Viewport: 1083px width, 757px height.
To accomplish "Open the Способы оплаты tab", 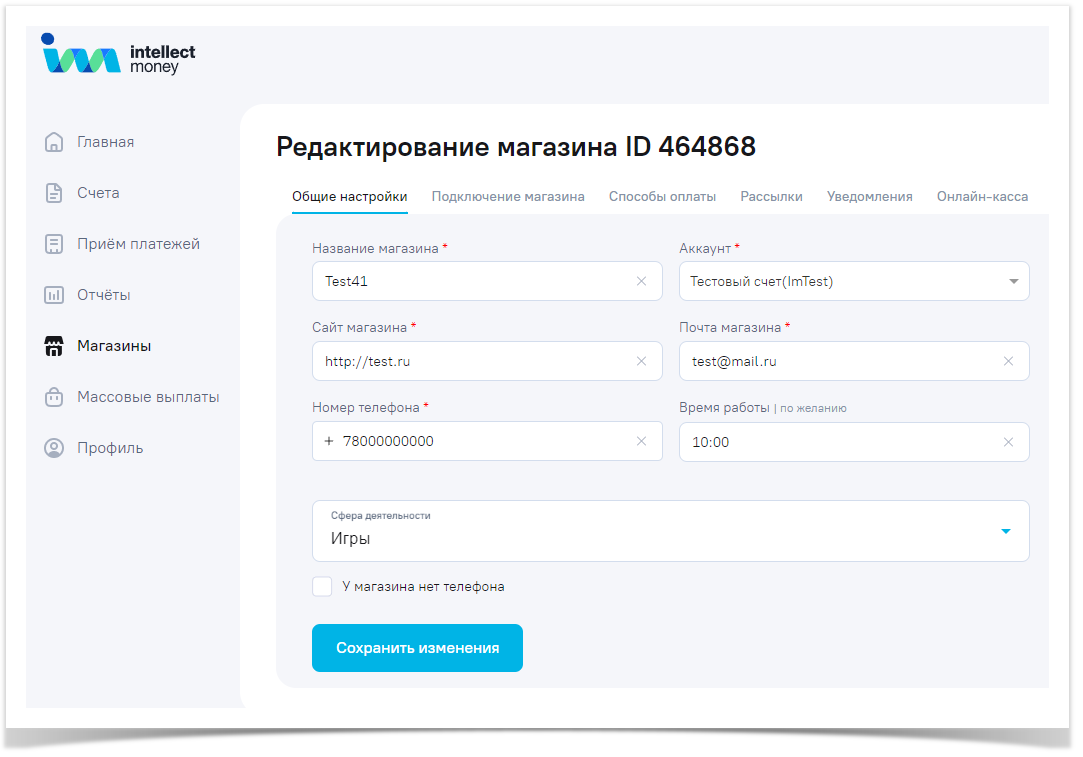I will point(662,196).
